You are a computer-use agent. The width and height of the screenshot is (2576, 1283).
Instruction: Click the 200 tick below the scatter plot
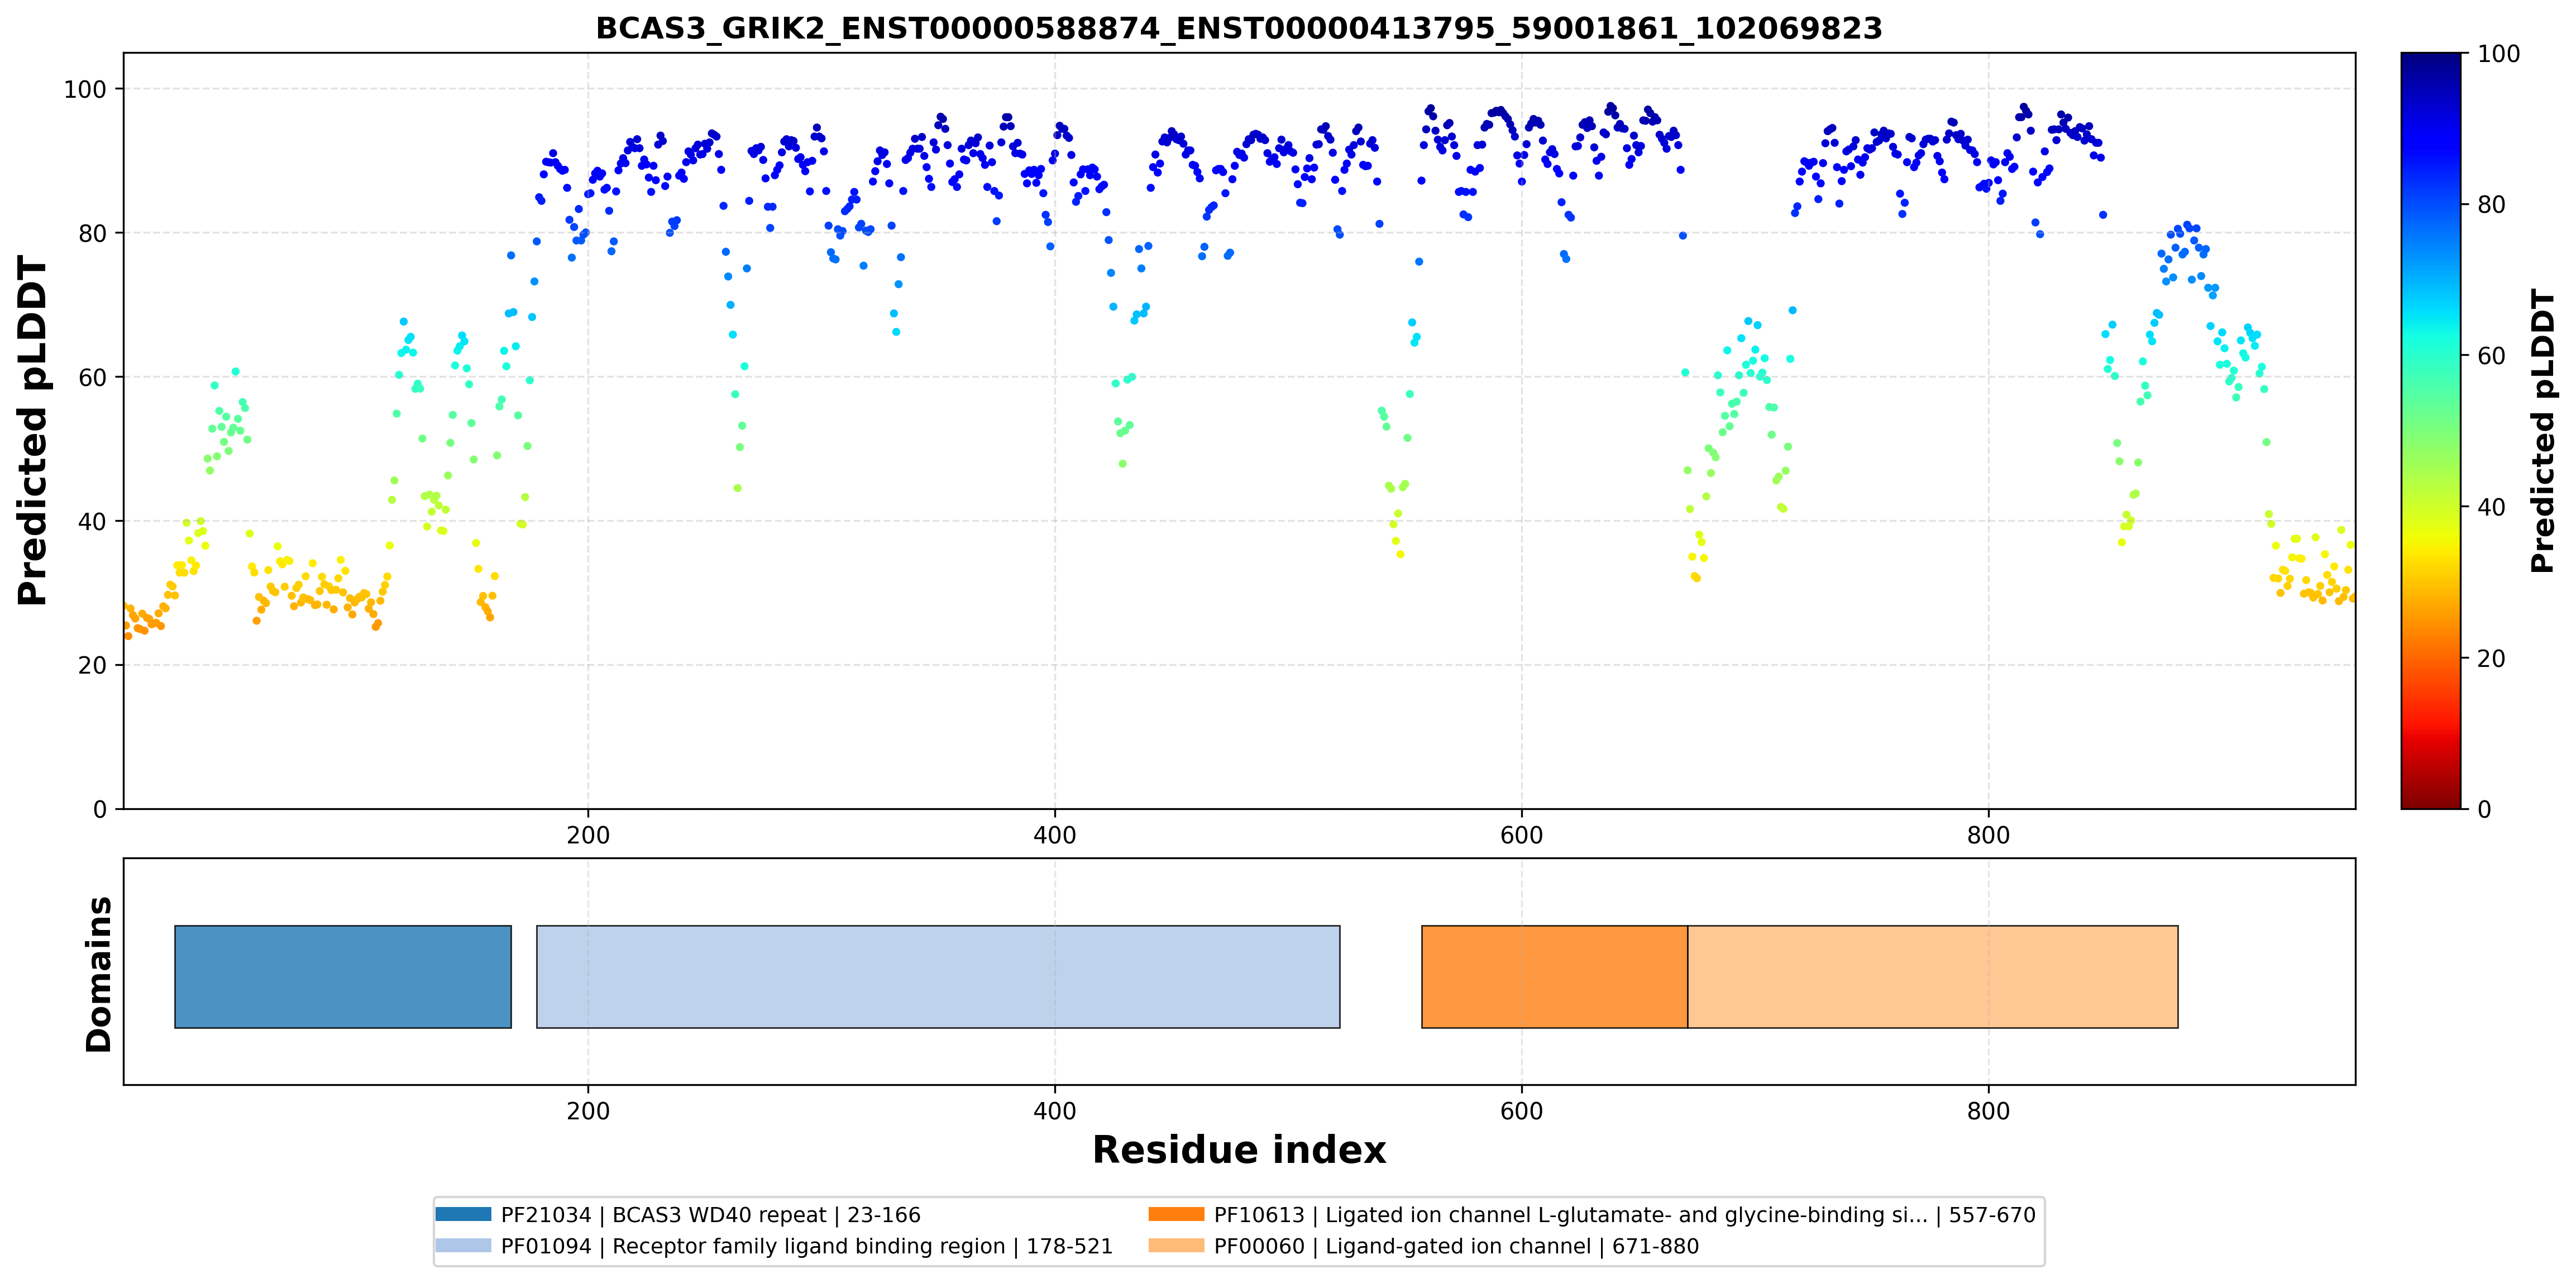pos(588,835)
